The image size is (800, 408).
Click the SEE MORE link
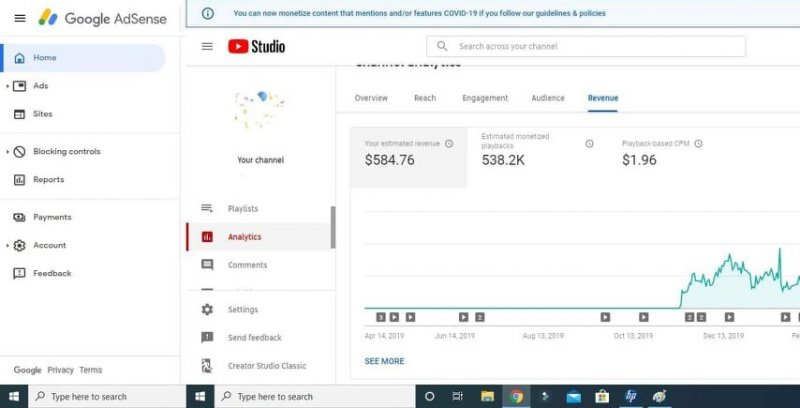pyautogui.click(x=384, y=361)
